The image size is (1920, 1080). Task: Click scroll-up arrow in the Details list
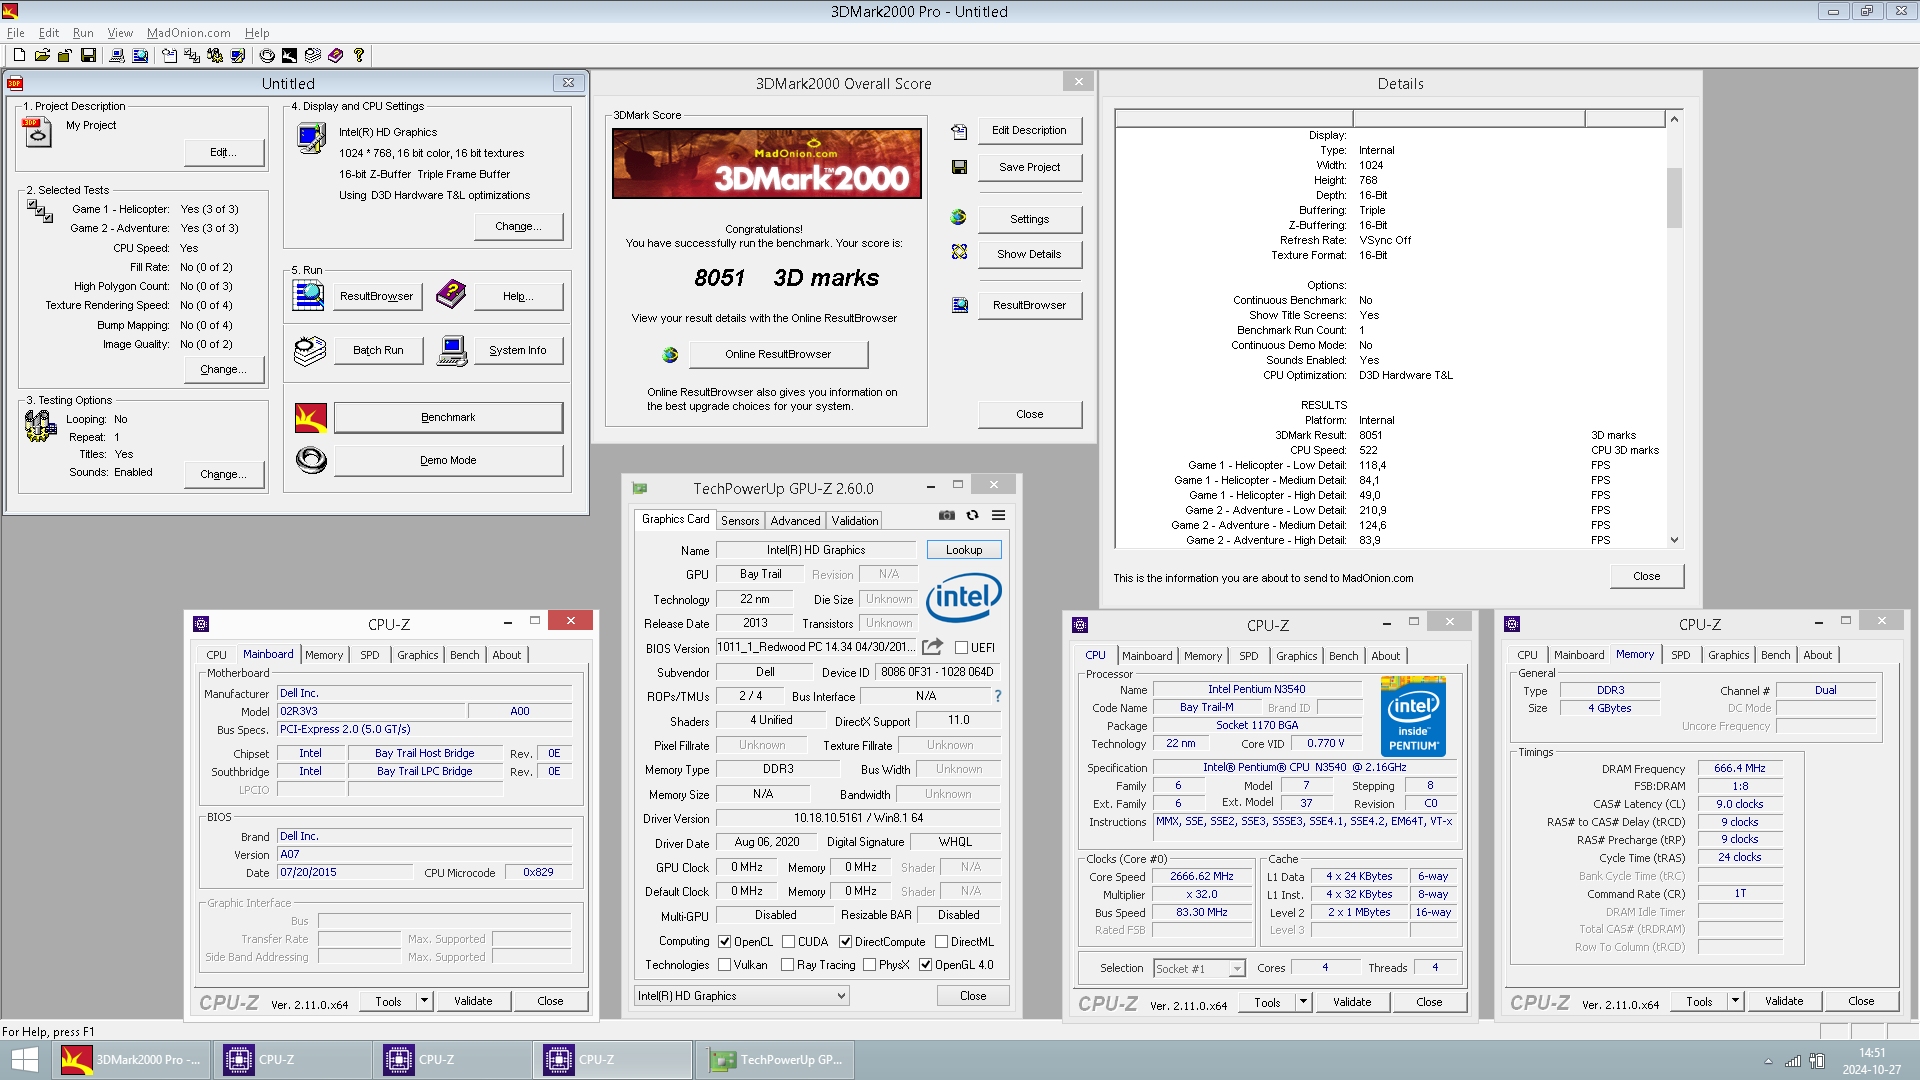click(1674, 119)
